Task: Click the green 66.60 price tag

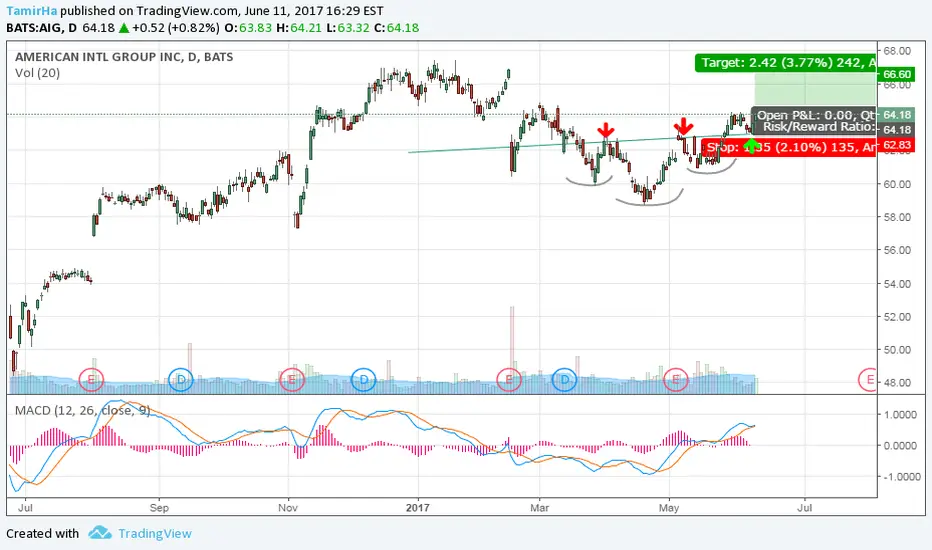Action: point(896,74)
